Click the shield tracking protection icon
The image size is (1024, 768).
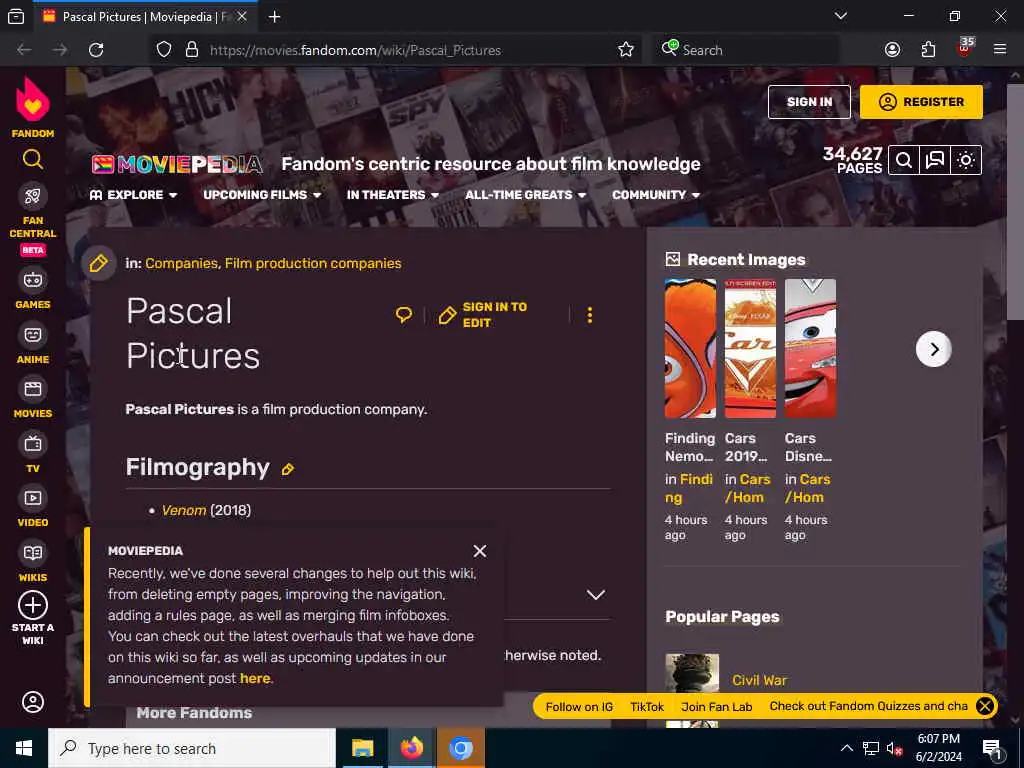coord(163,50)
